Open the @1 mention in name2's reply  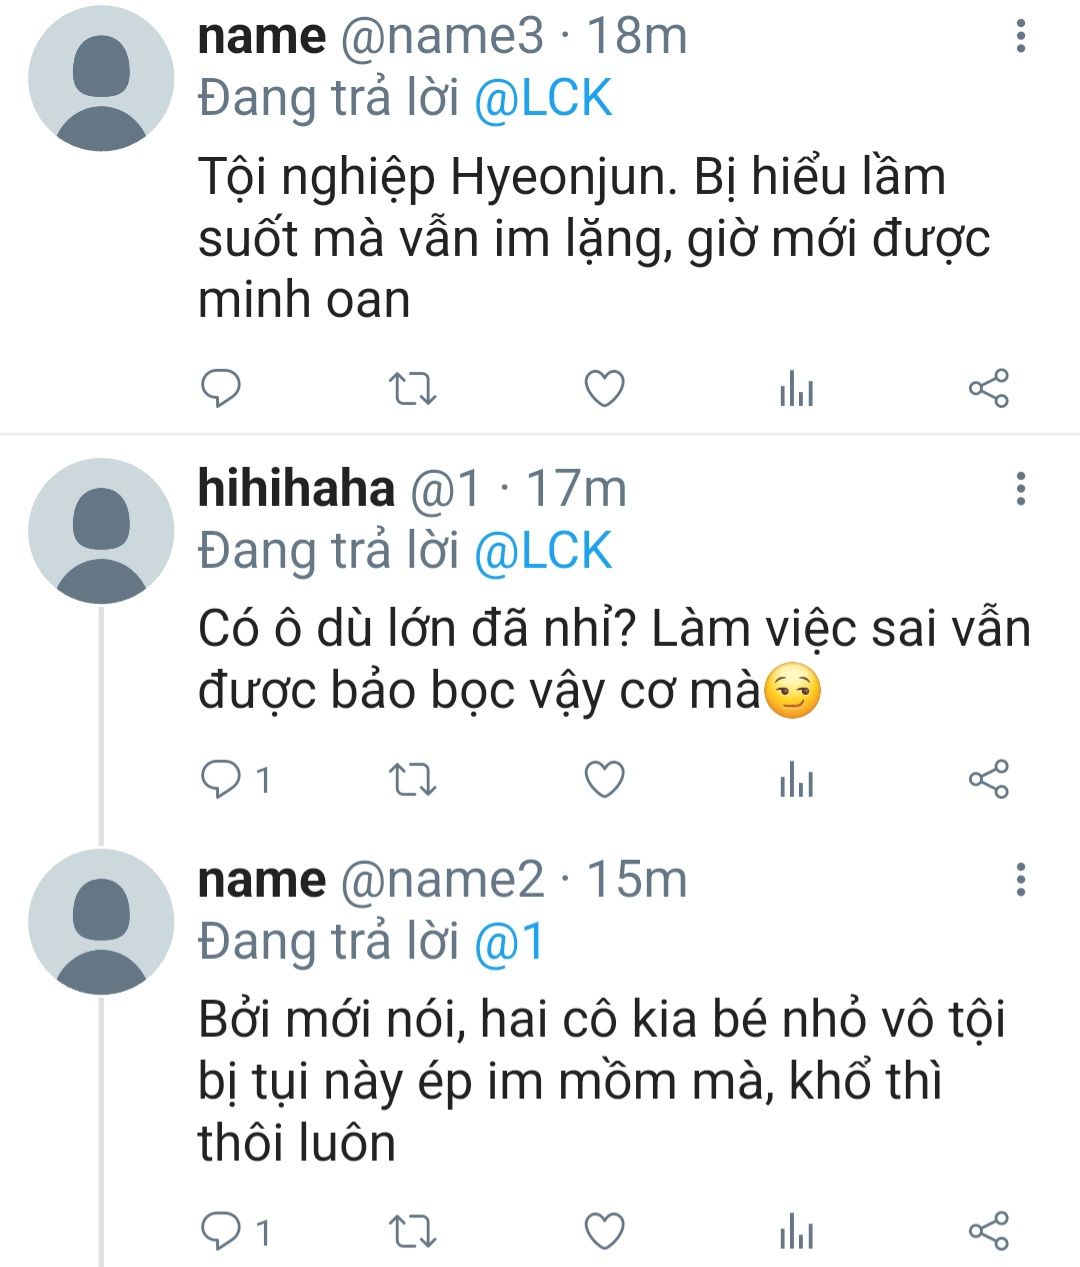[x=509, y=942]
